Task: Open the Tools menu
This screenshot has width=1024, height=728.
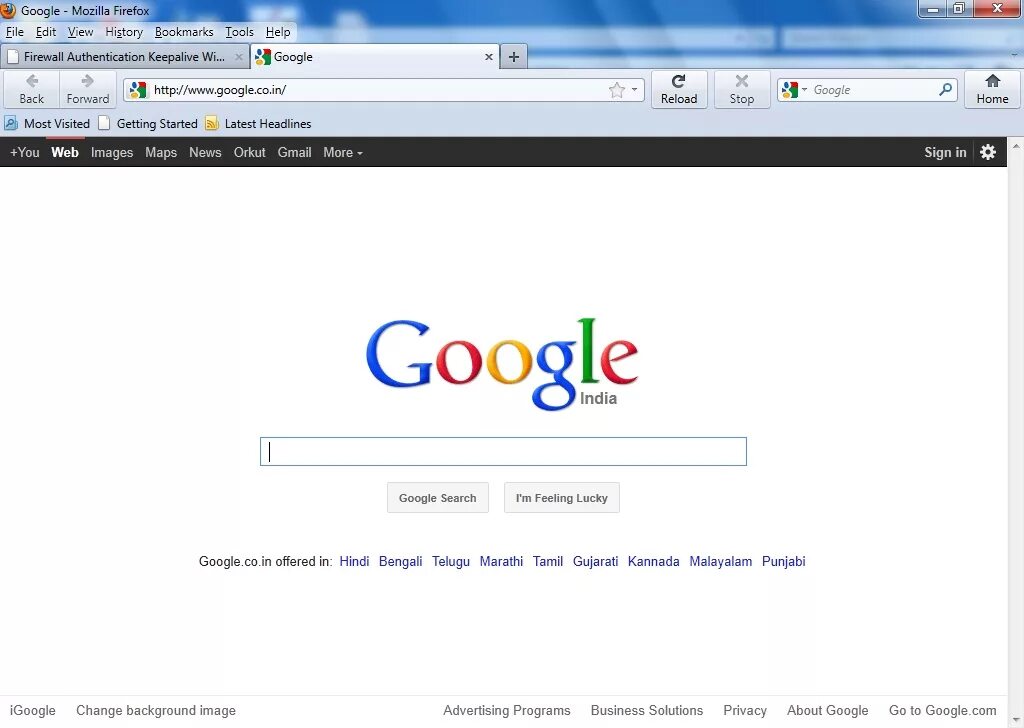Action: 239,32
